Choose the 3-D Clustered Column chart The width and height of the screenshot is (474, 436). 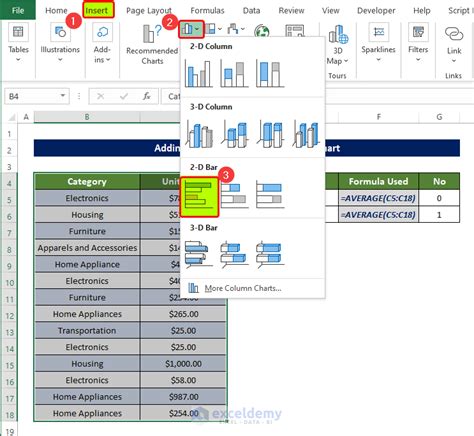click(x=199, y=134)
